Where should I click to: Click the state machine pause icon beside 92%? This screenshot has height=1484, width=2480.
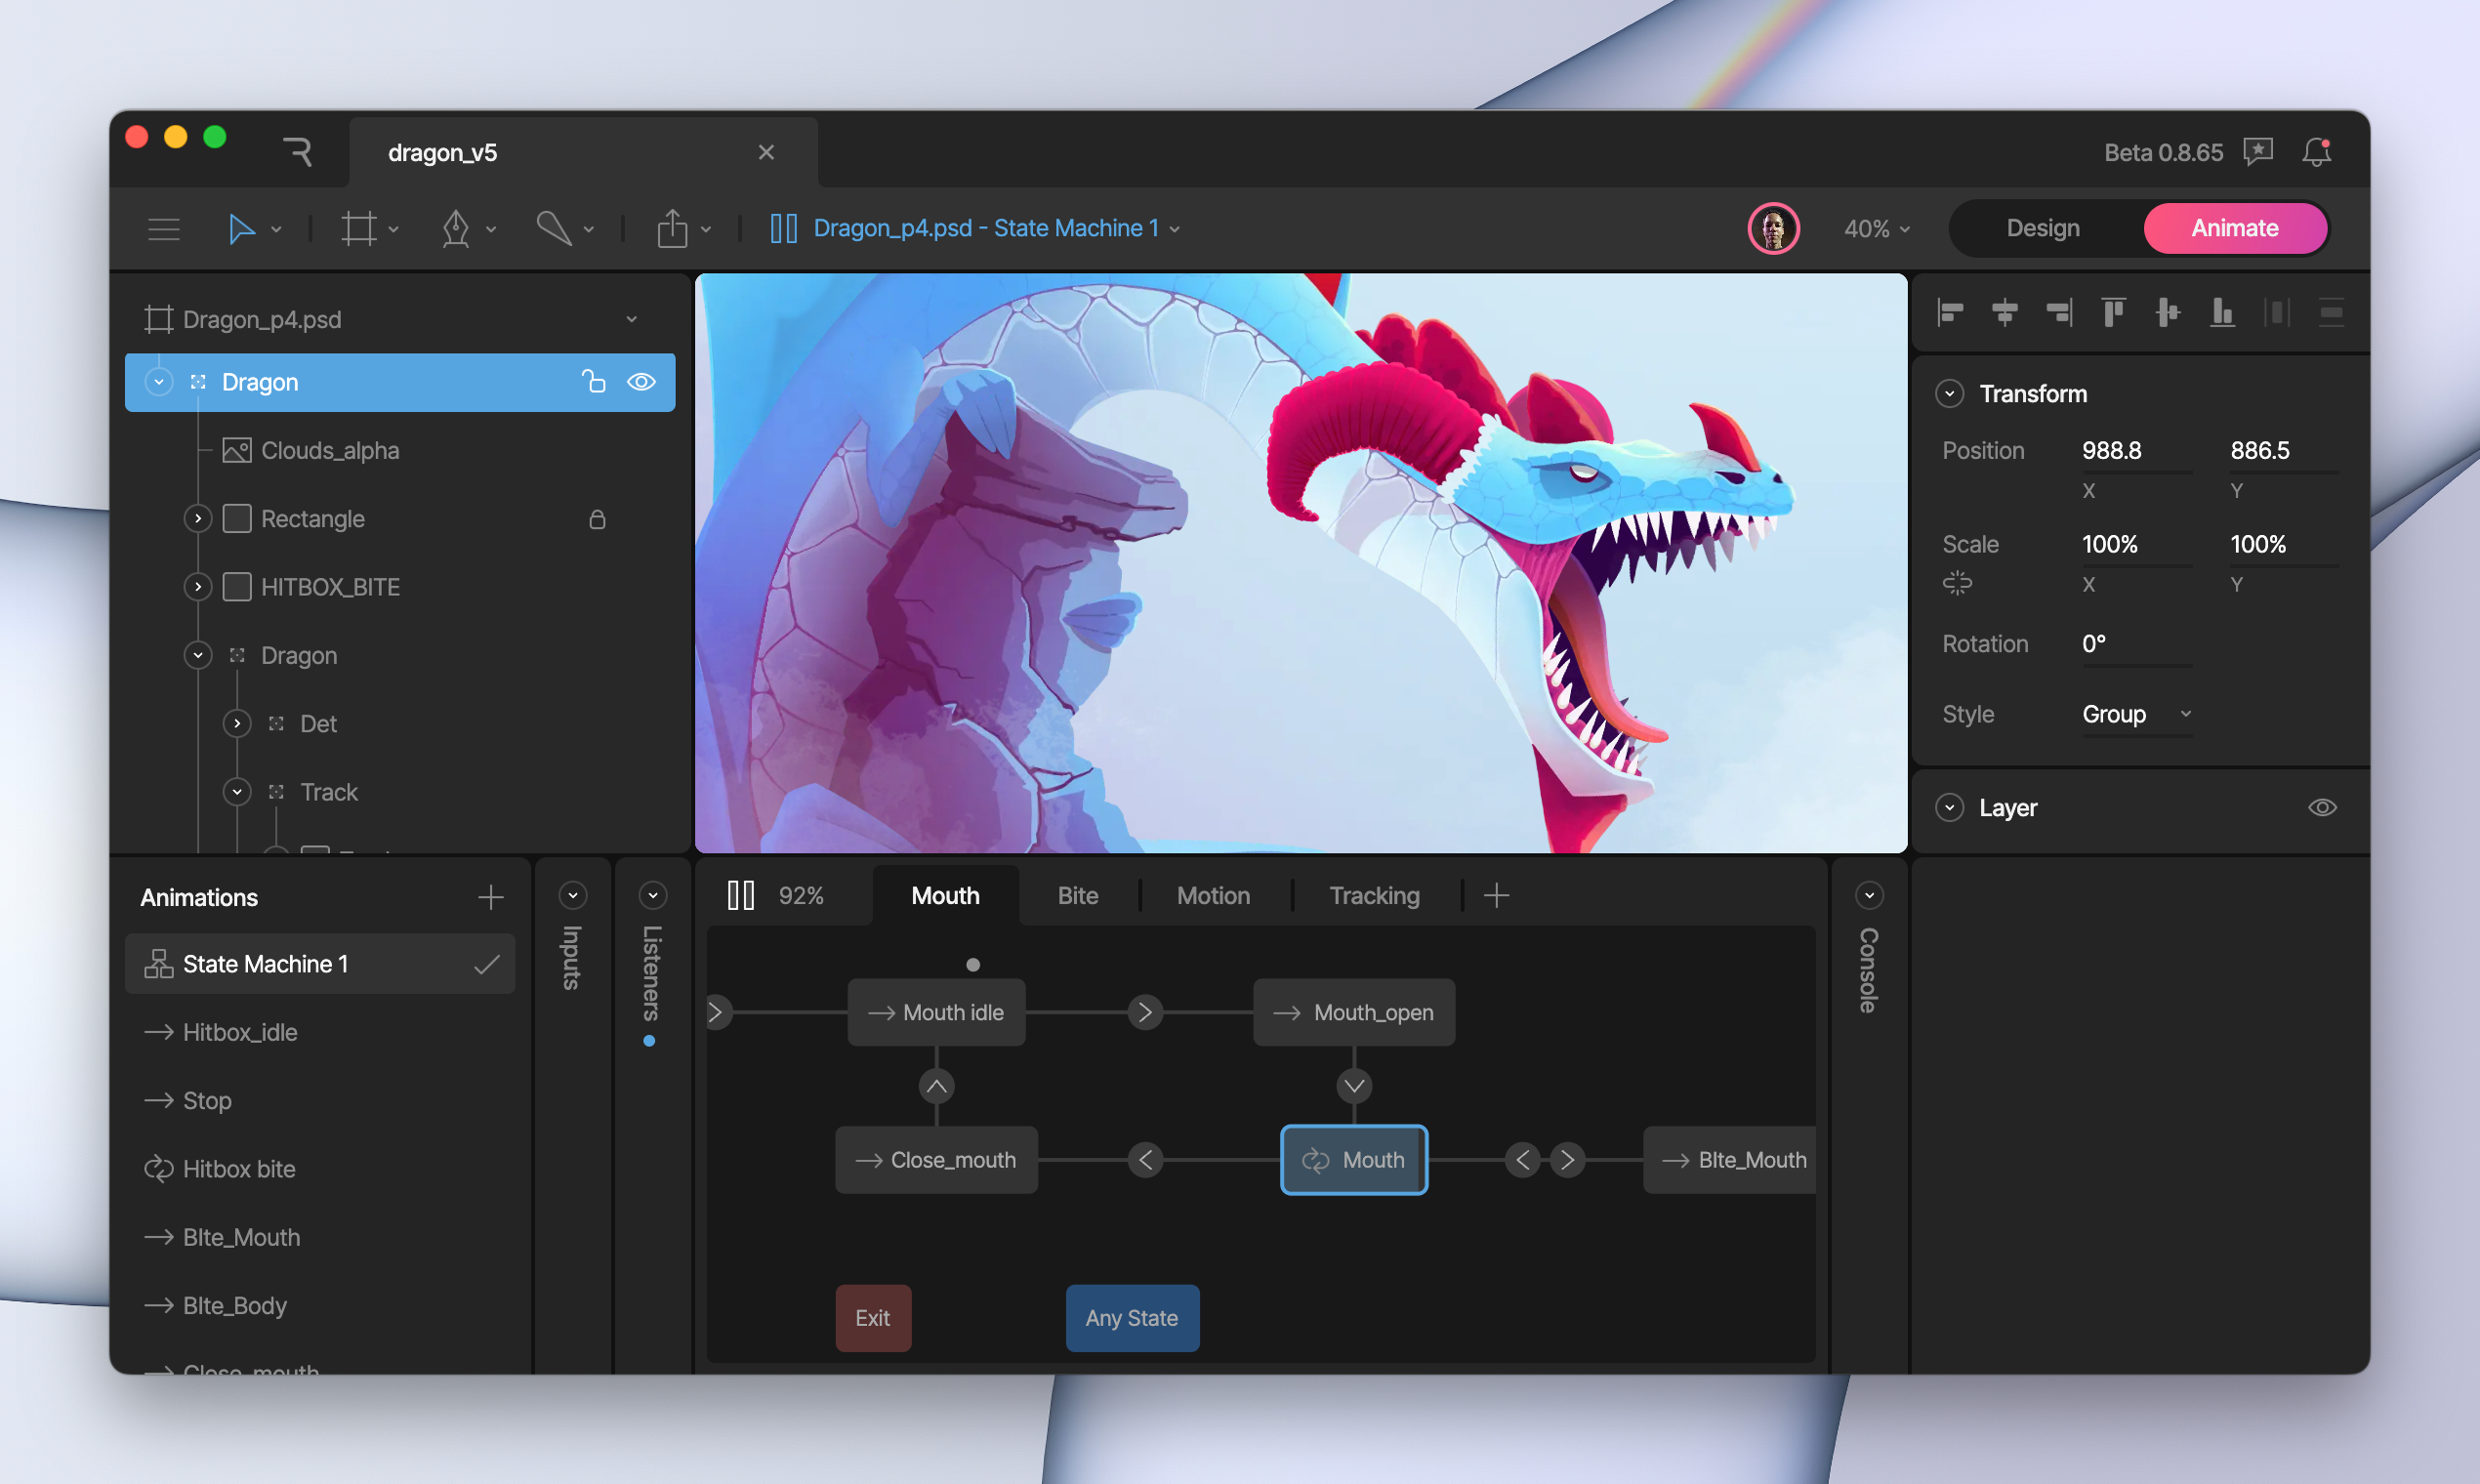[740, 895]
